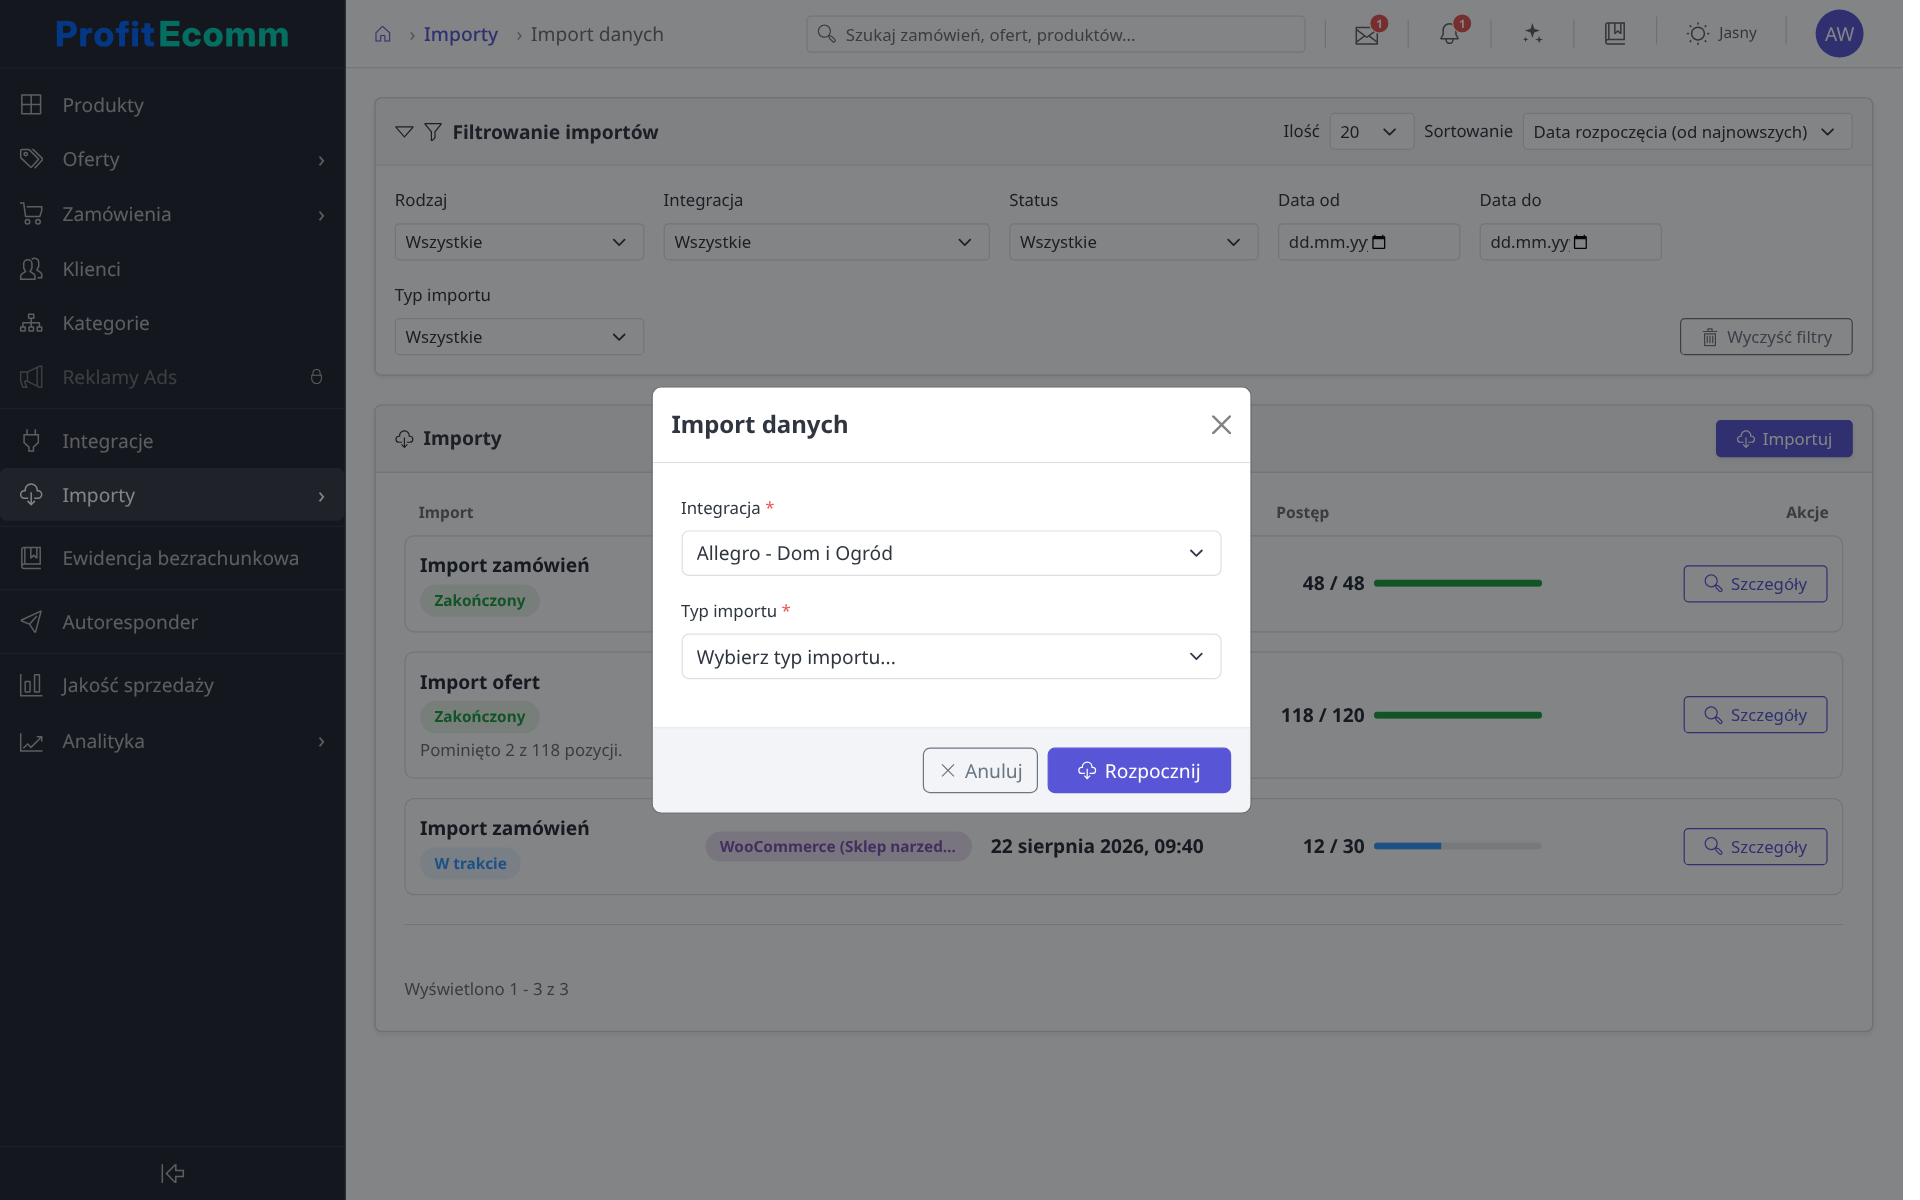Click the Rozpocznij button
Viewport: 1920px width, 1200px height.
[1138, 771]
